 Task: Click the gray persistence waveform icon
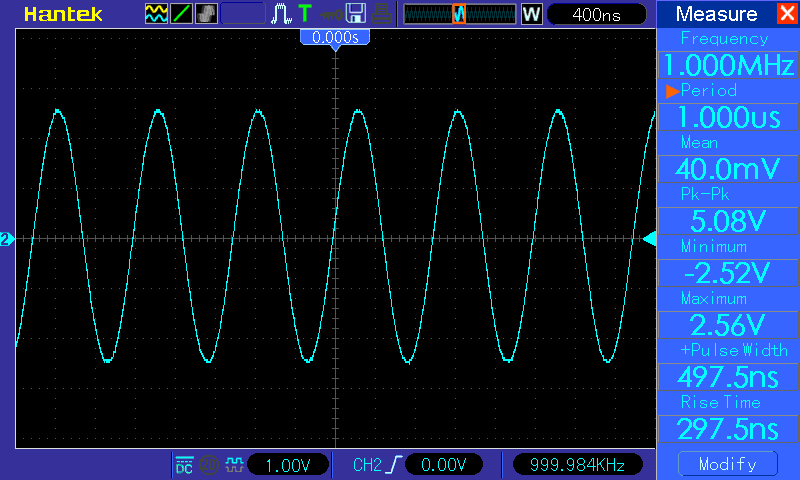point(206,14)
